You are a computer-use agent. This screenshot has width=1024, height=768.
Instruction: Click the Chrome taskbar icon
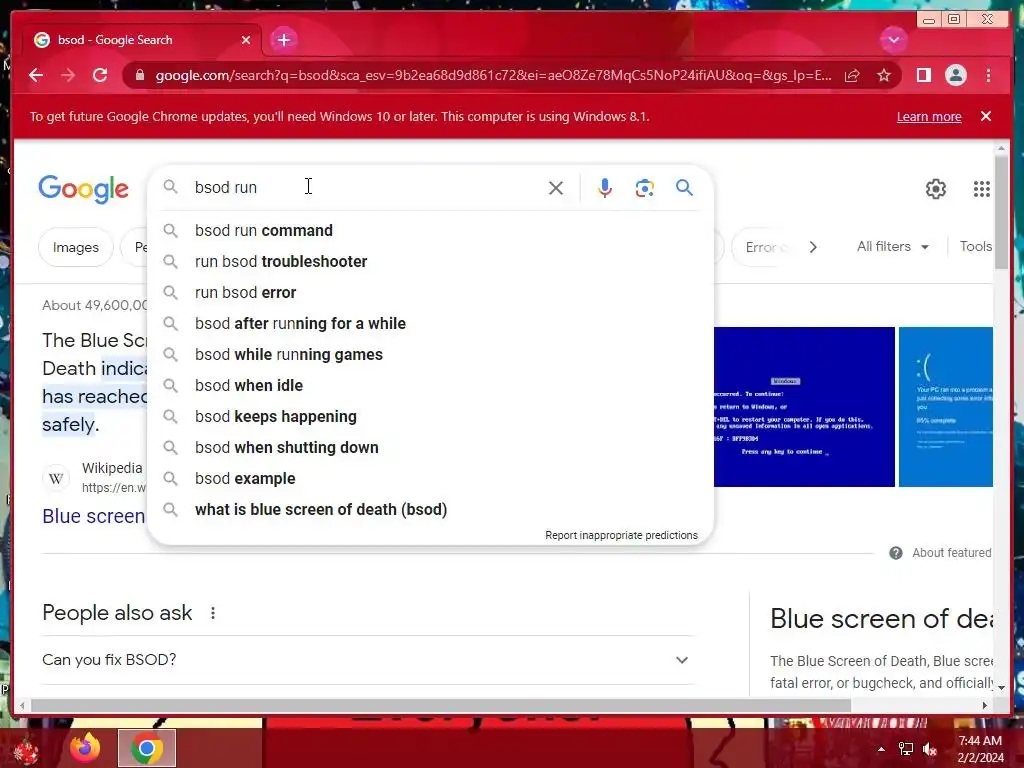(147, 748)
